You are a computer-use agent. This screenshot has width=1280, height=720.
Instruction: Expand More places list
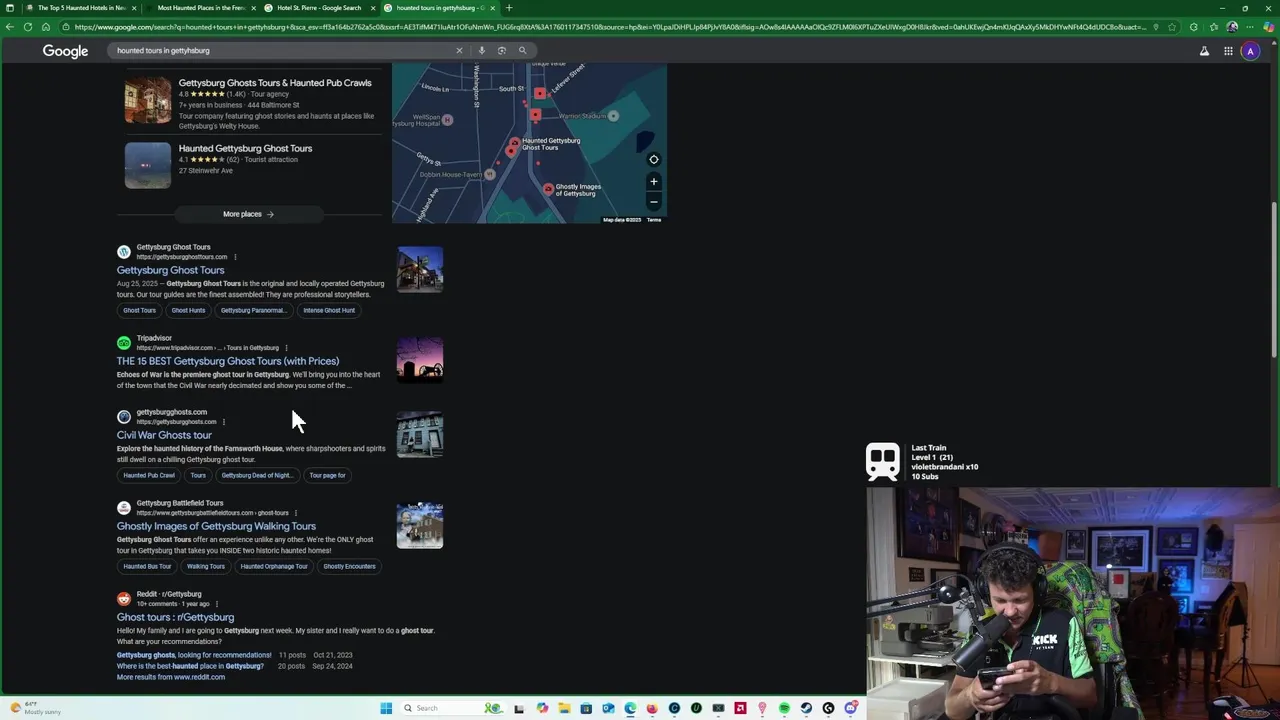249,214
